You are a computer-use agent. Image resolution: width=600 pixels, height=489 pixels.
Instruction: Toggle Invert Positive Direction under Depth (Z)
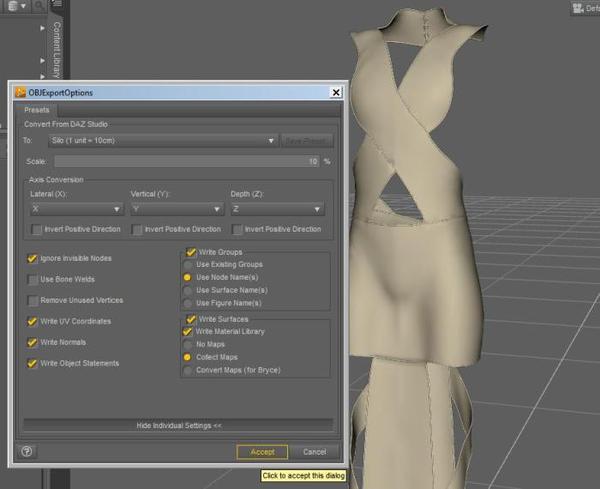(237, 229)
